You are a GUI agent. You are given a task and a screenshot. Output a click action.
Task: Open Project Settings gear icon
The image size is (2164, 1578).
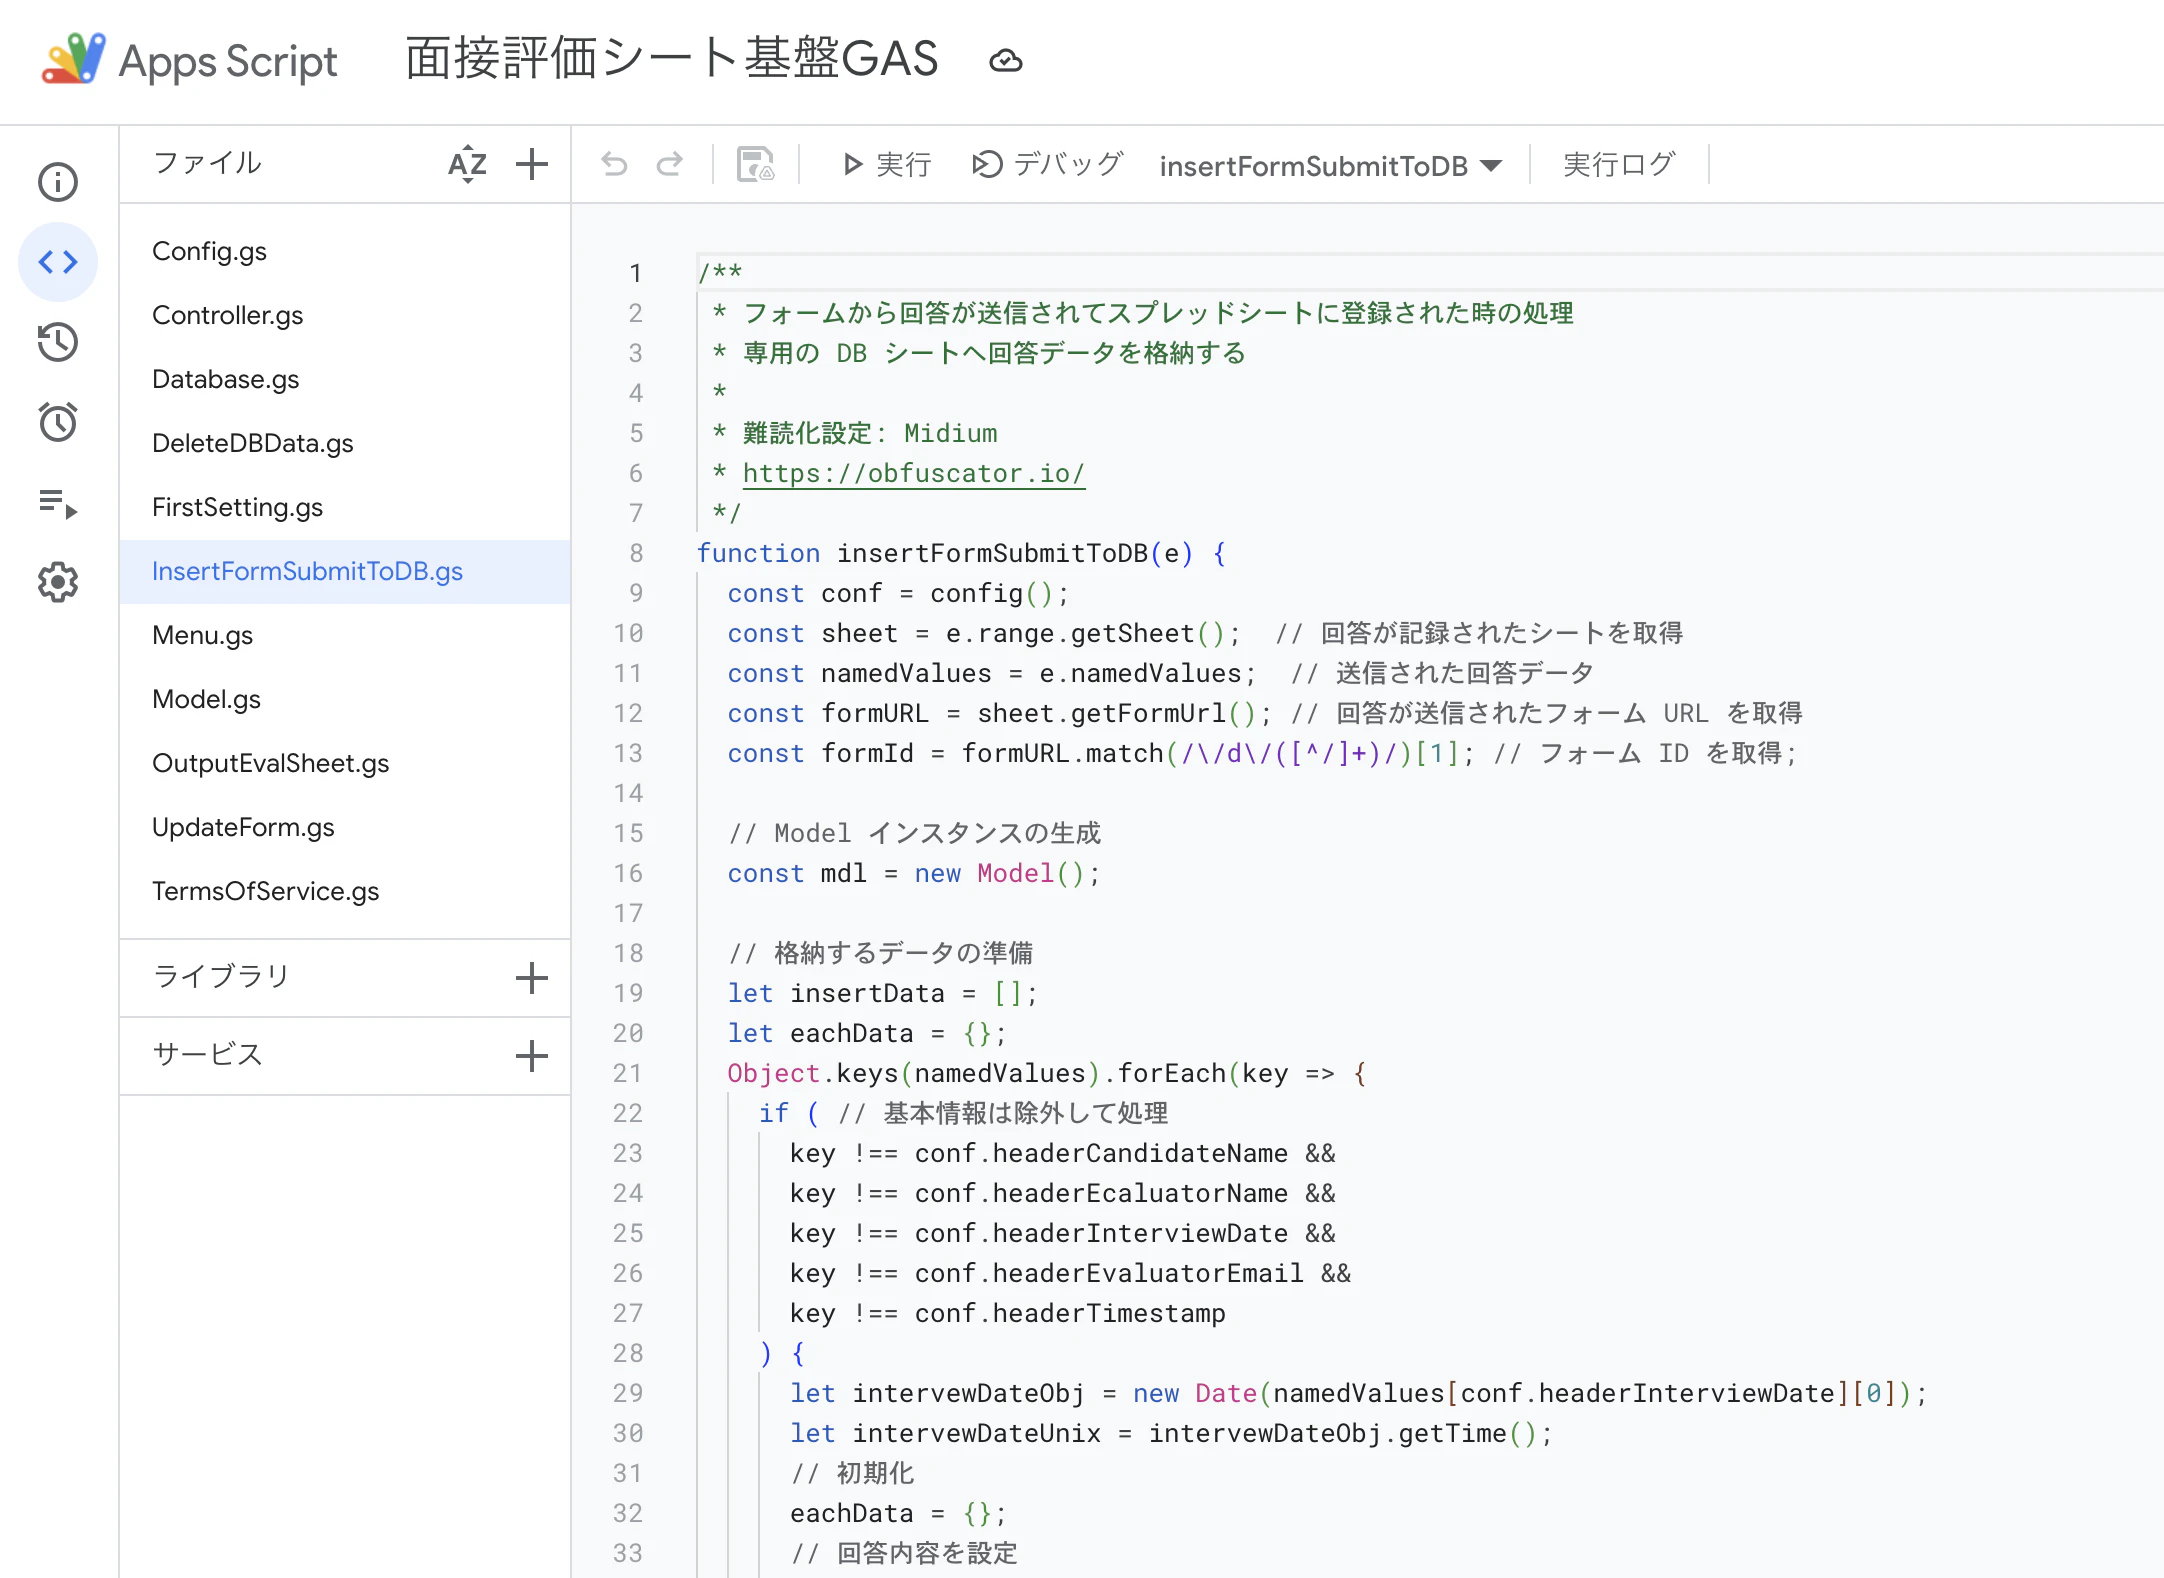coord(58,582)
